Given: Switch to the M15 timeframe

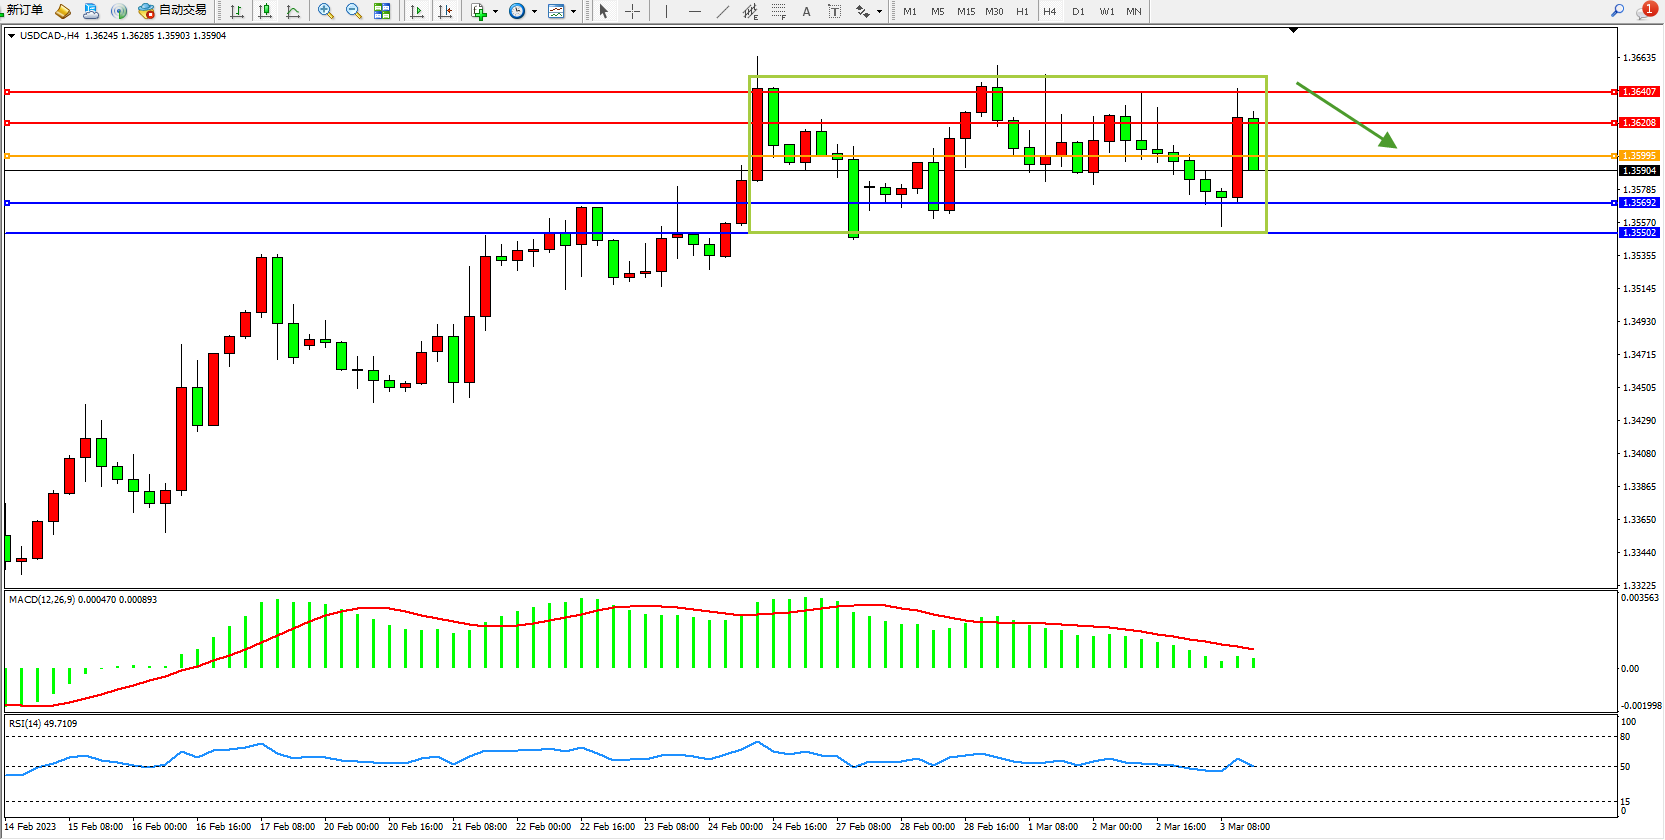Looking at the screenshot, I should [965, 11].
